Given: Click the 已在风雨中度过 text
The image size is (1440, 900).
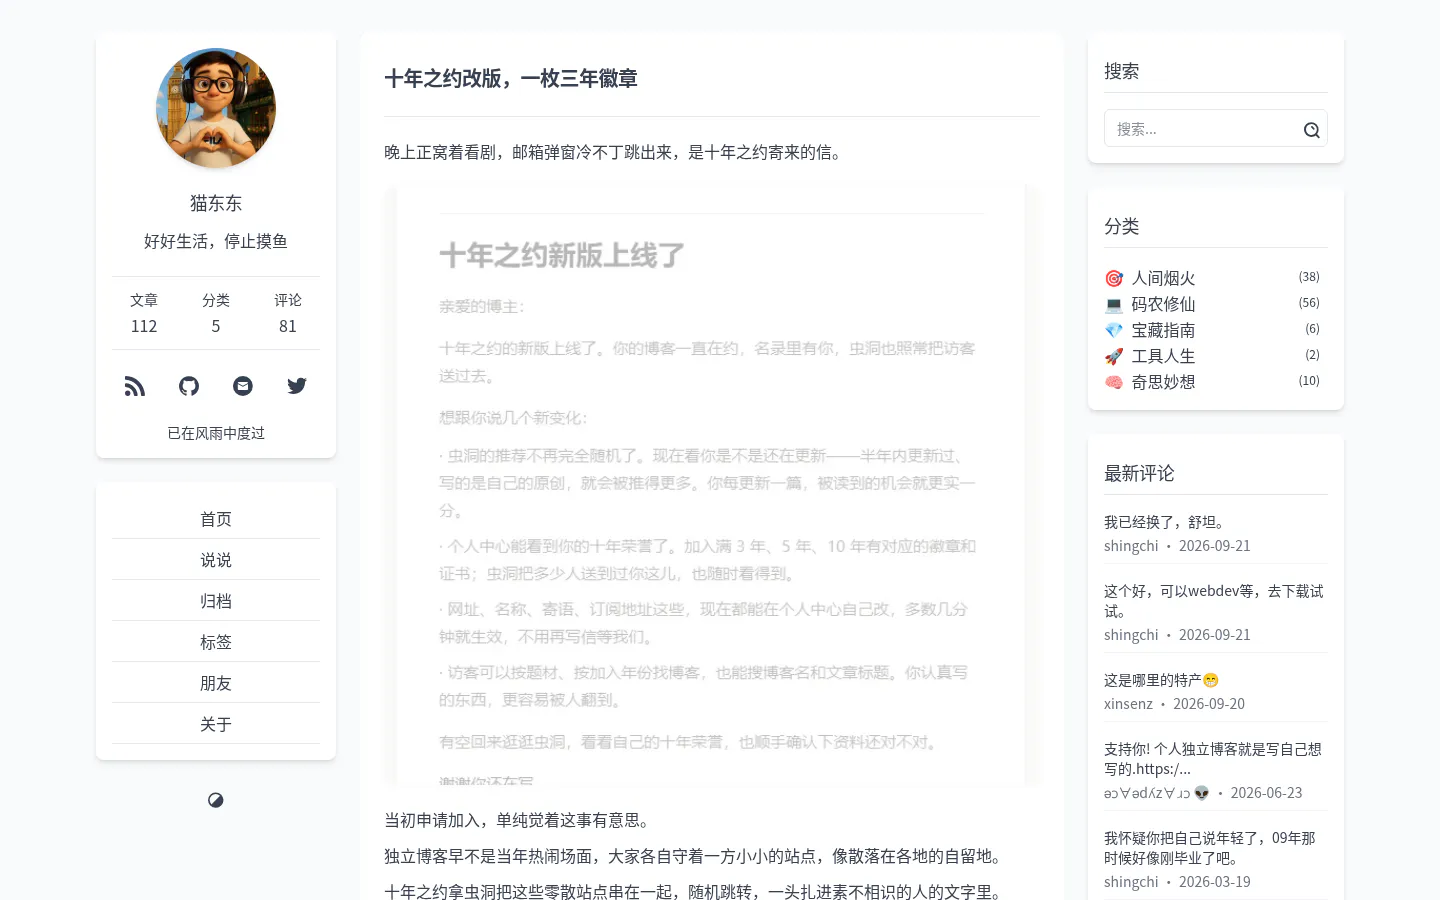Looking at the screenshot, I should [x=216, y=433].
